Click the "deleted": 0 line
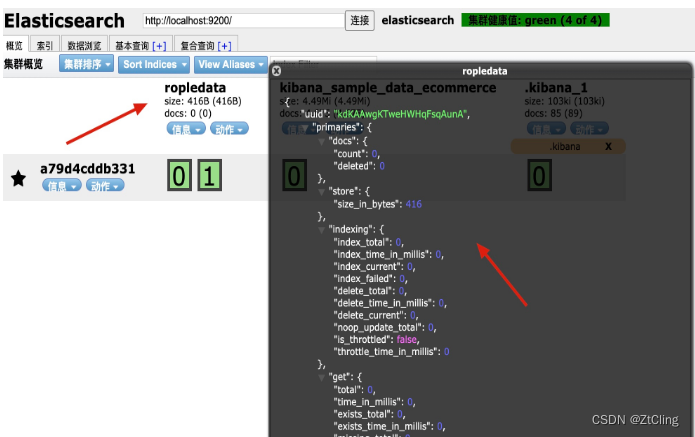The height and width of the screenshot is (437, 695). [x=359, y=166]
